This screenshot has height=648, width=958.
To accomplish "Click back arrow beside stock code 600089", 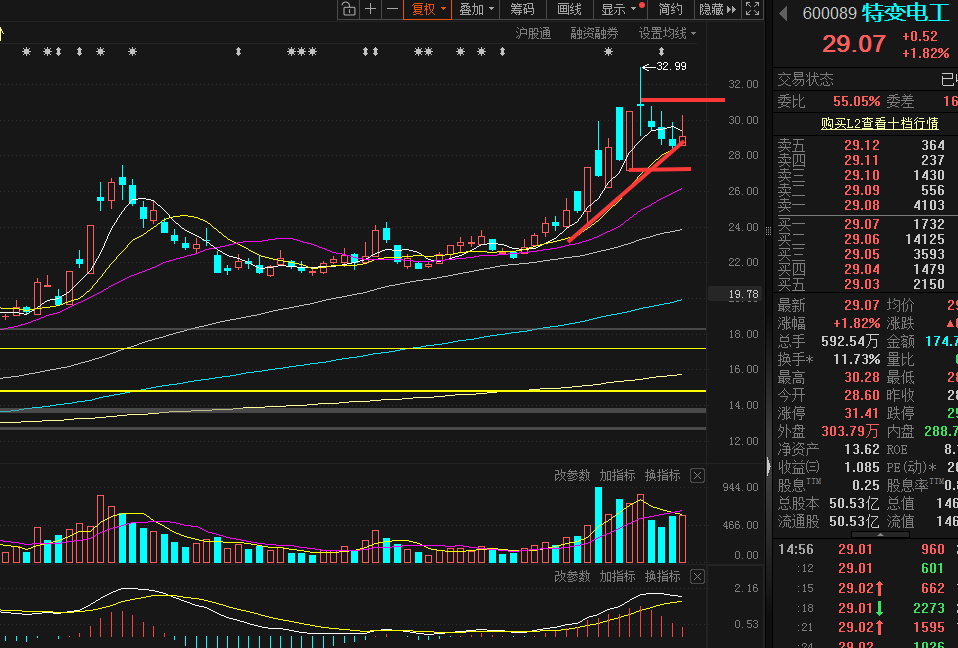I will coord(783,13).
